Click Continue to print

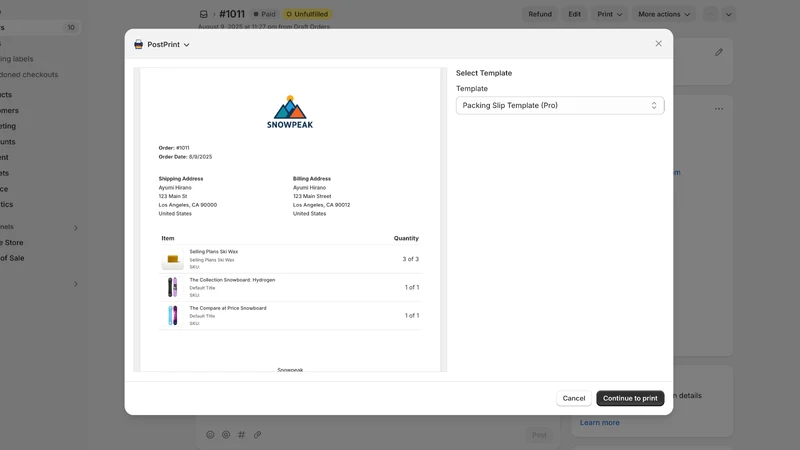pos(630,398)
